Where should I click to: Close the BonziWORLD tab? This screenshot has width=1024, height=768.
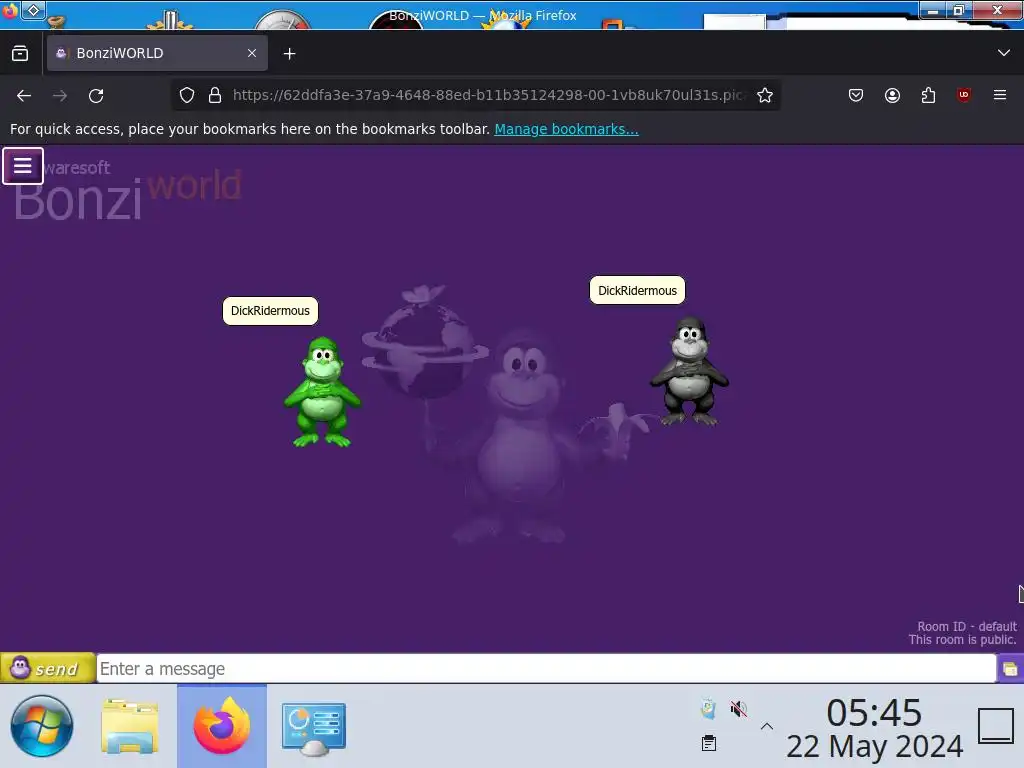[x=252, y=53]
